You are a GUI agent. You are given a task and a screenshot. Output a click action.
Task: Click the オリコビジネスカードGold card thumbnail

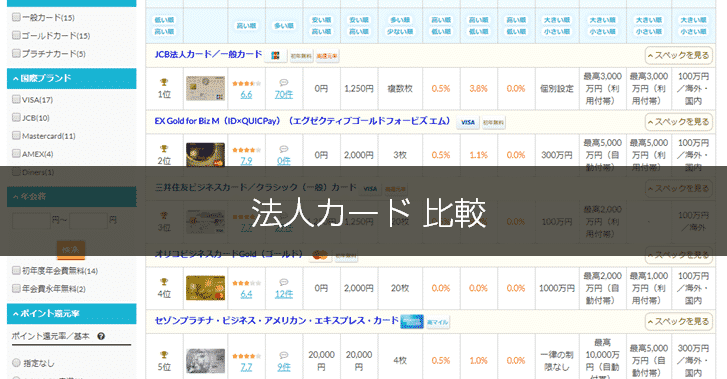205,288
